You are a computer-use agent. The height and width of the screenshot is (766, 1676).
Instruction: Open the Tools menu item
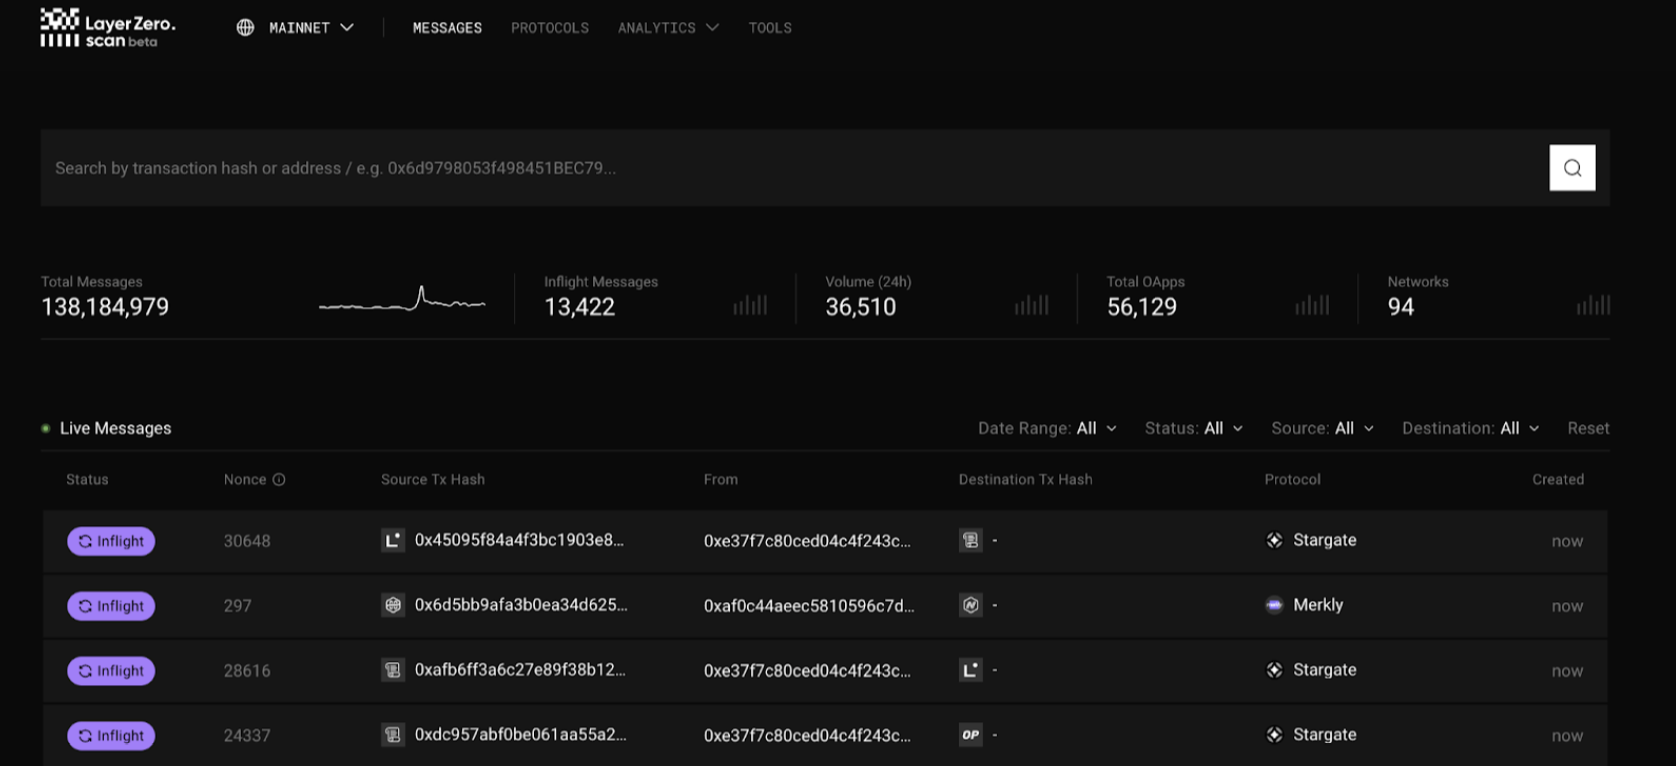click(x=770, y=28)
